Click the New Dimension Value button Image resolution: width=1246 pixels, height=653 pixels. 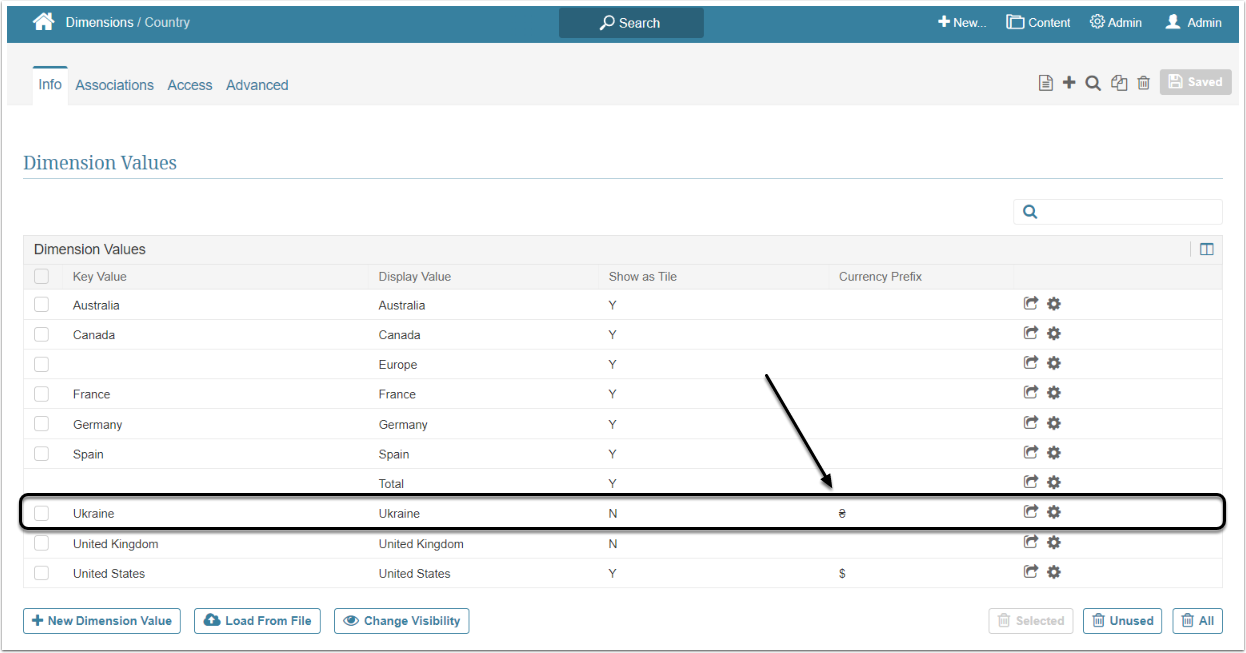(101, 621)
